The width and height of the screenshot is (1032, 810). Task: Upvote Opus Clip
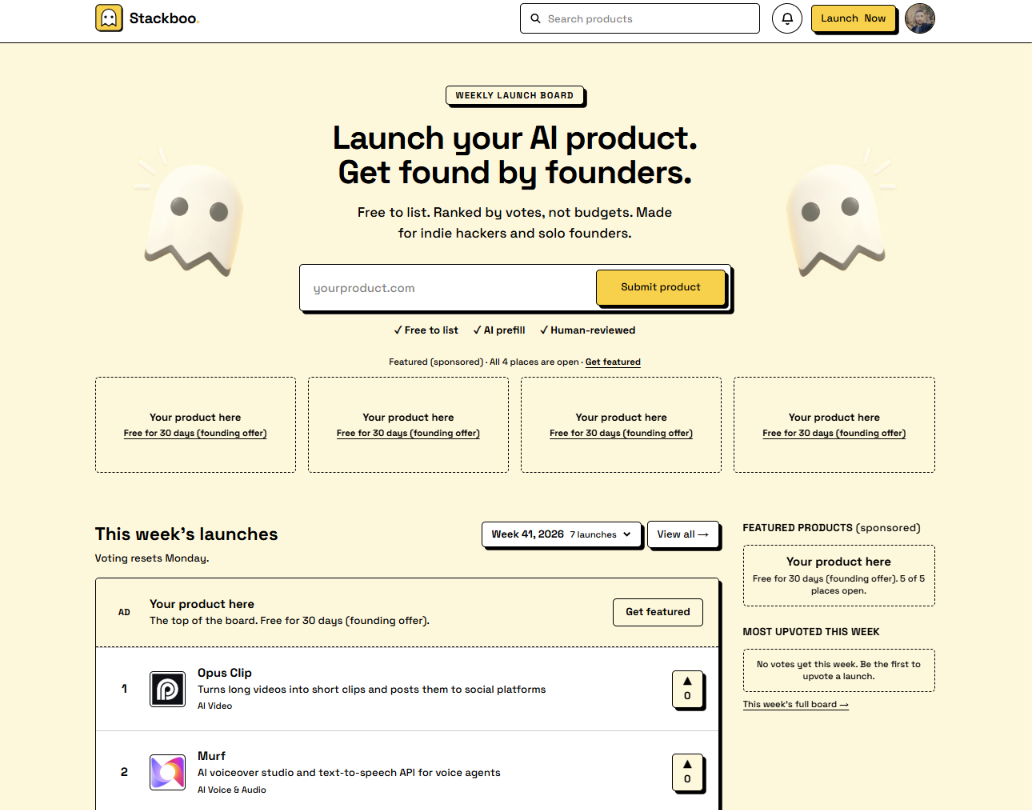pyautogui.click(x=687, y=689)
